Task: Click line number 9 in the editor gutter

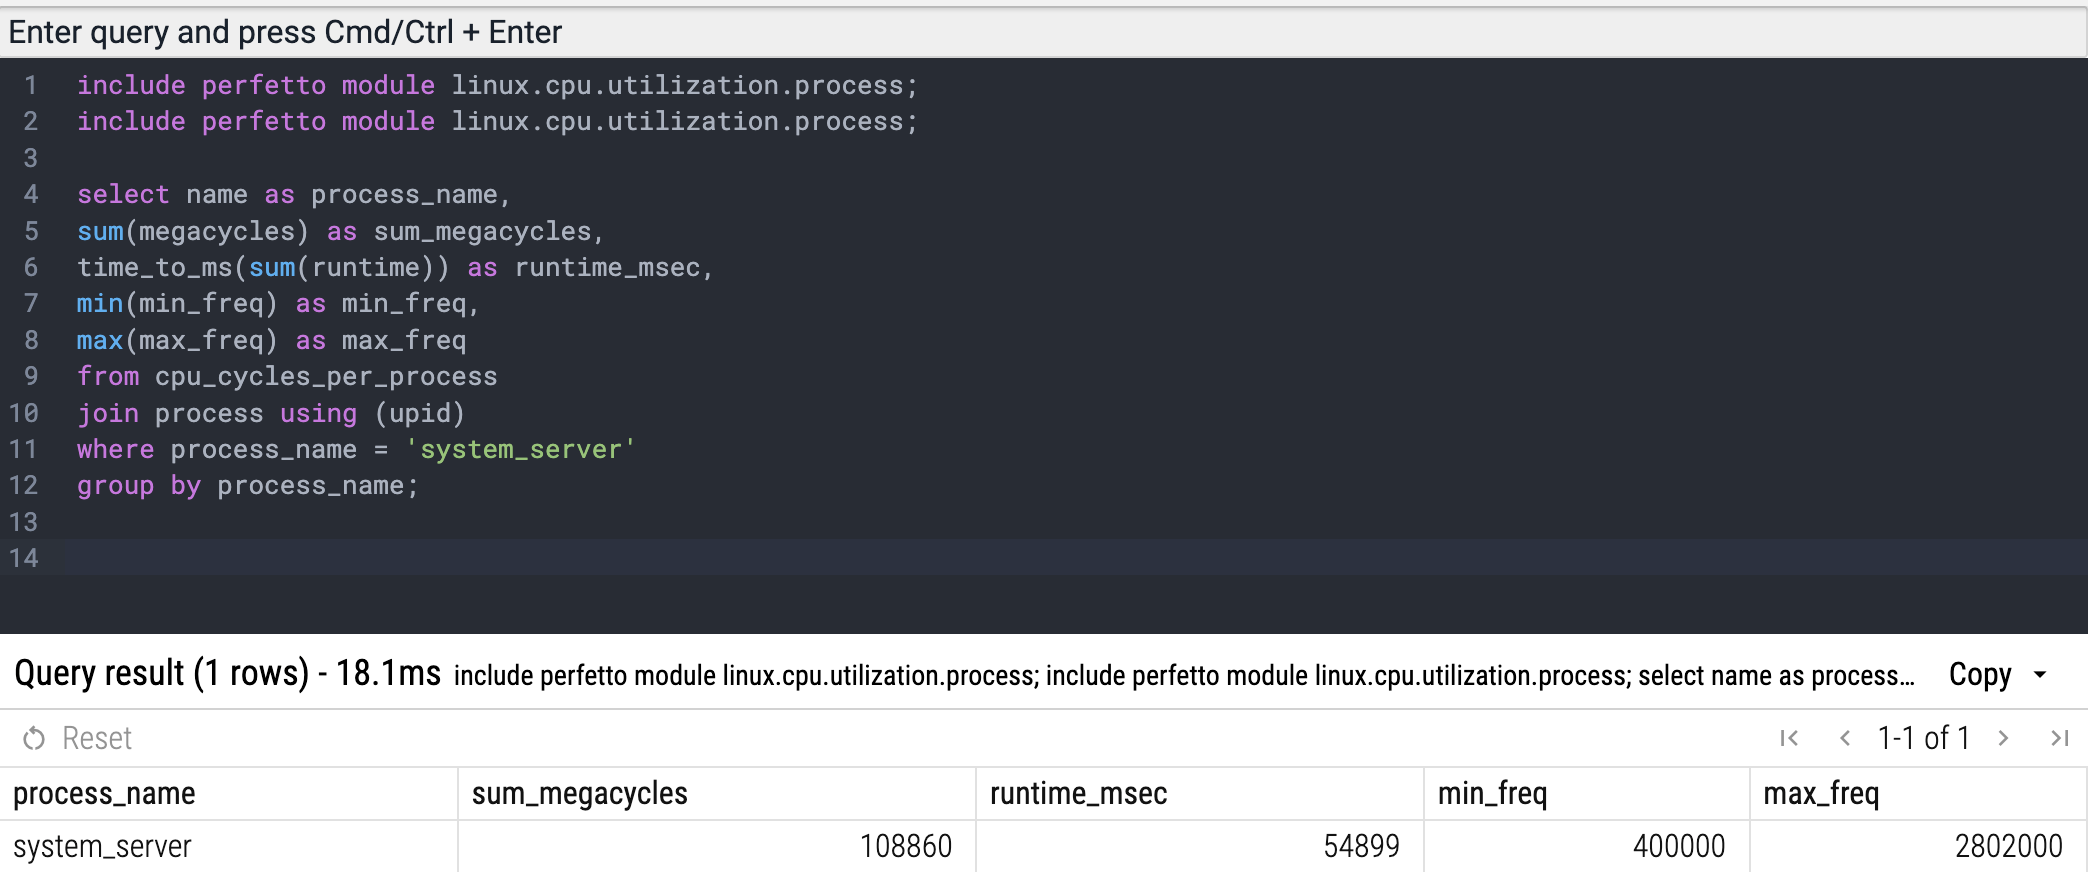Action: (x=31, y=377)
